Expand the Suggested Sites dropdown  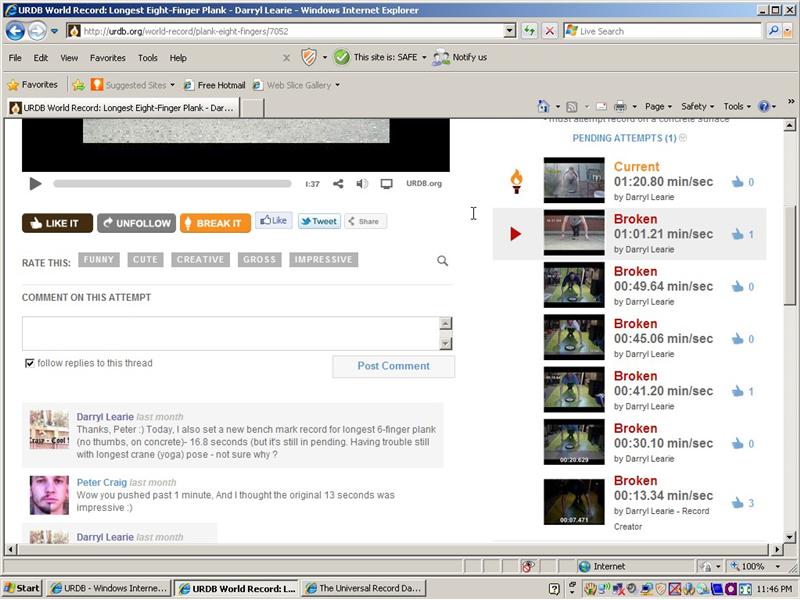[172, 85]
